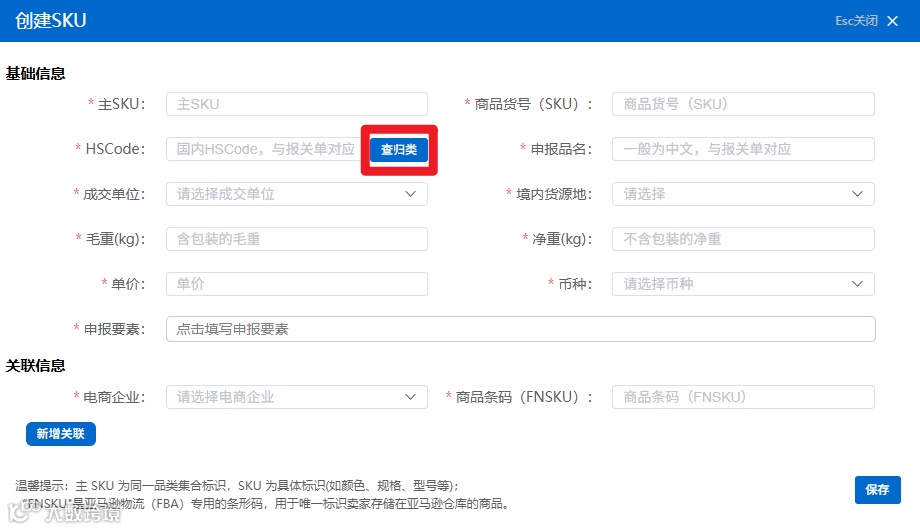This screenshot has height=530, width=920.
Task: Click the FNSKU explanation text line
Action: 267,504
